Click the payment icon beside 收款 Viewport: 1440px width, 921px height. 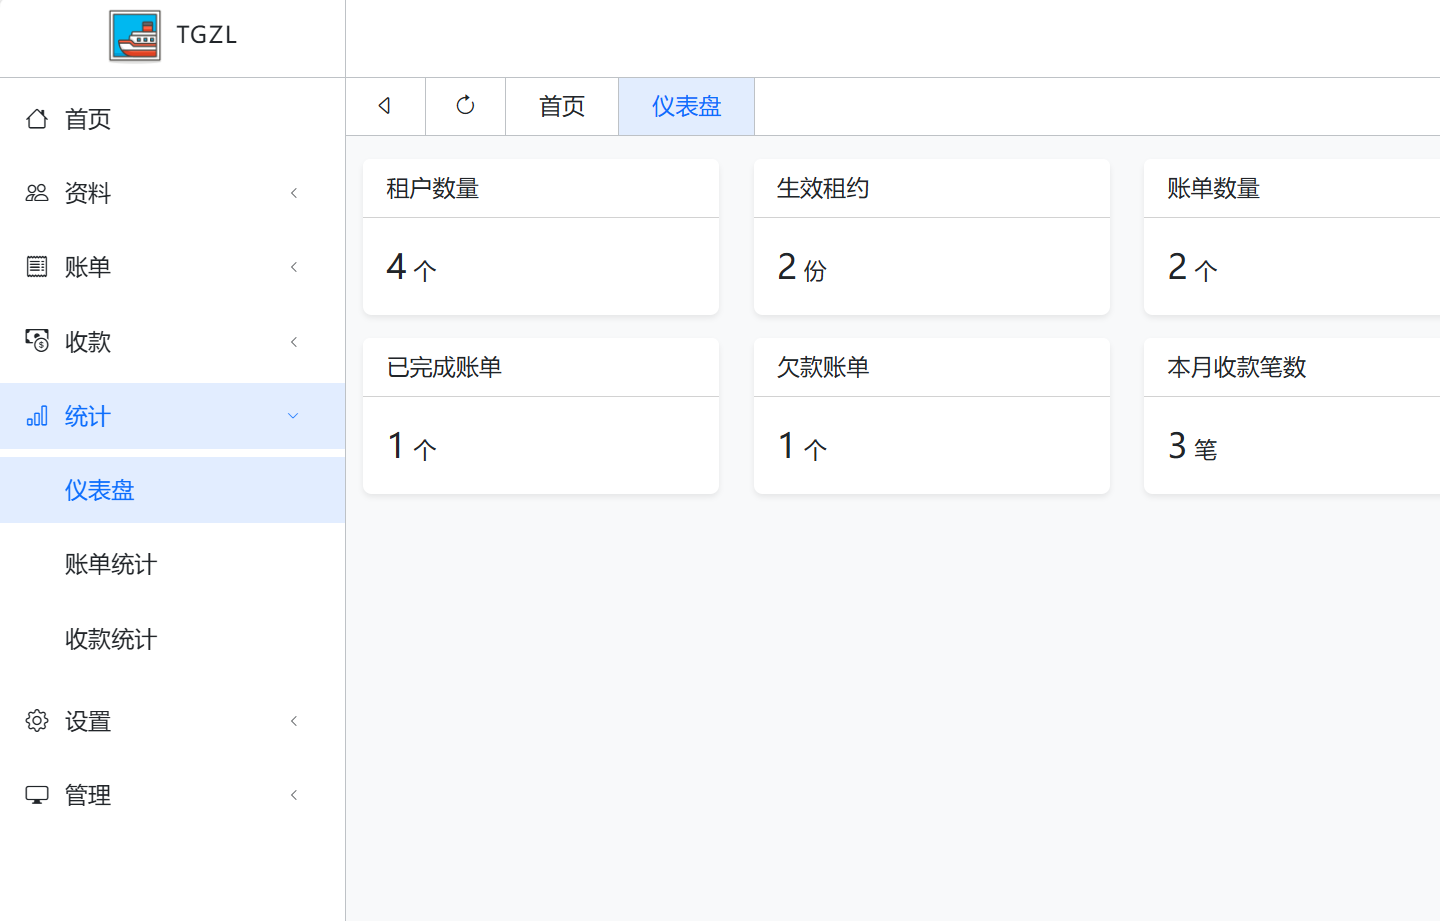tap(37, 341)
